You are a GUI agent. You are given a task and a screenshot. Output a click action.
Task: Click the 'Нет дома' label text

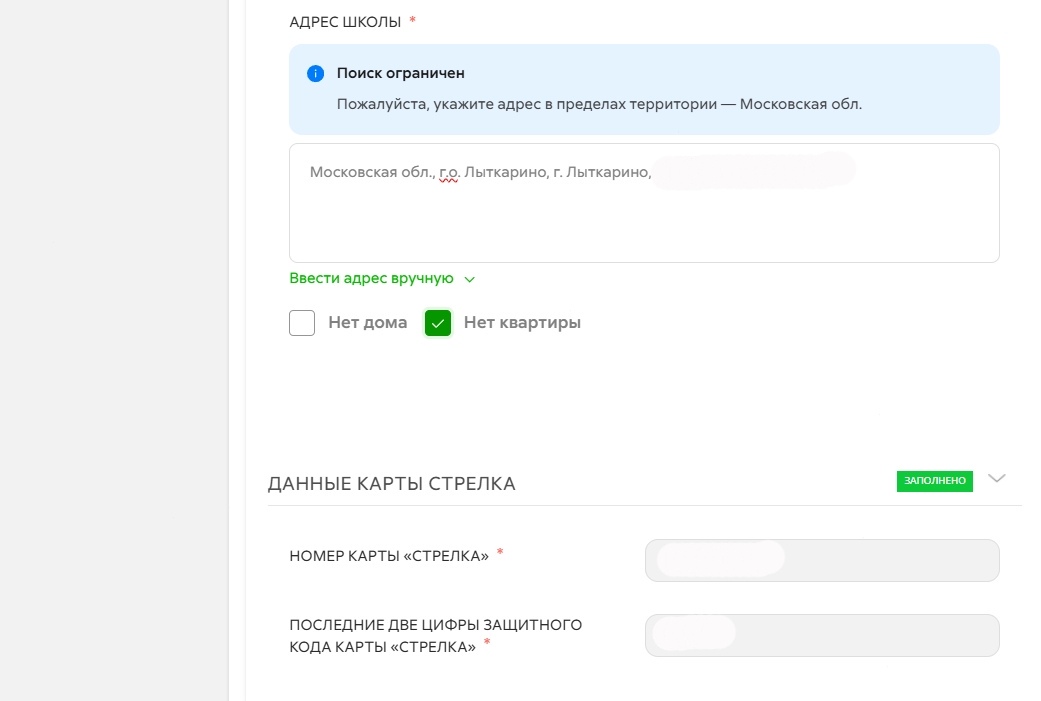(x=368, y=323)
